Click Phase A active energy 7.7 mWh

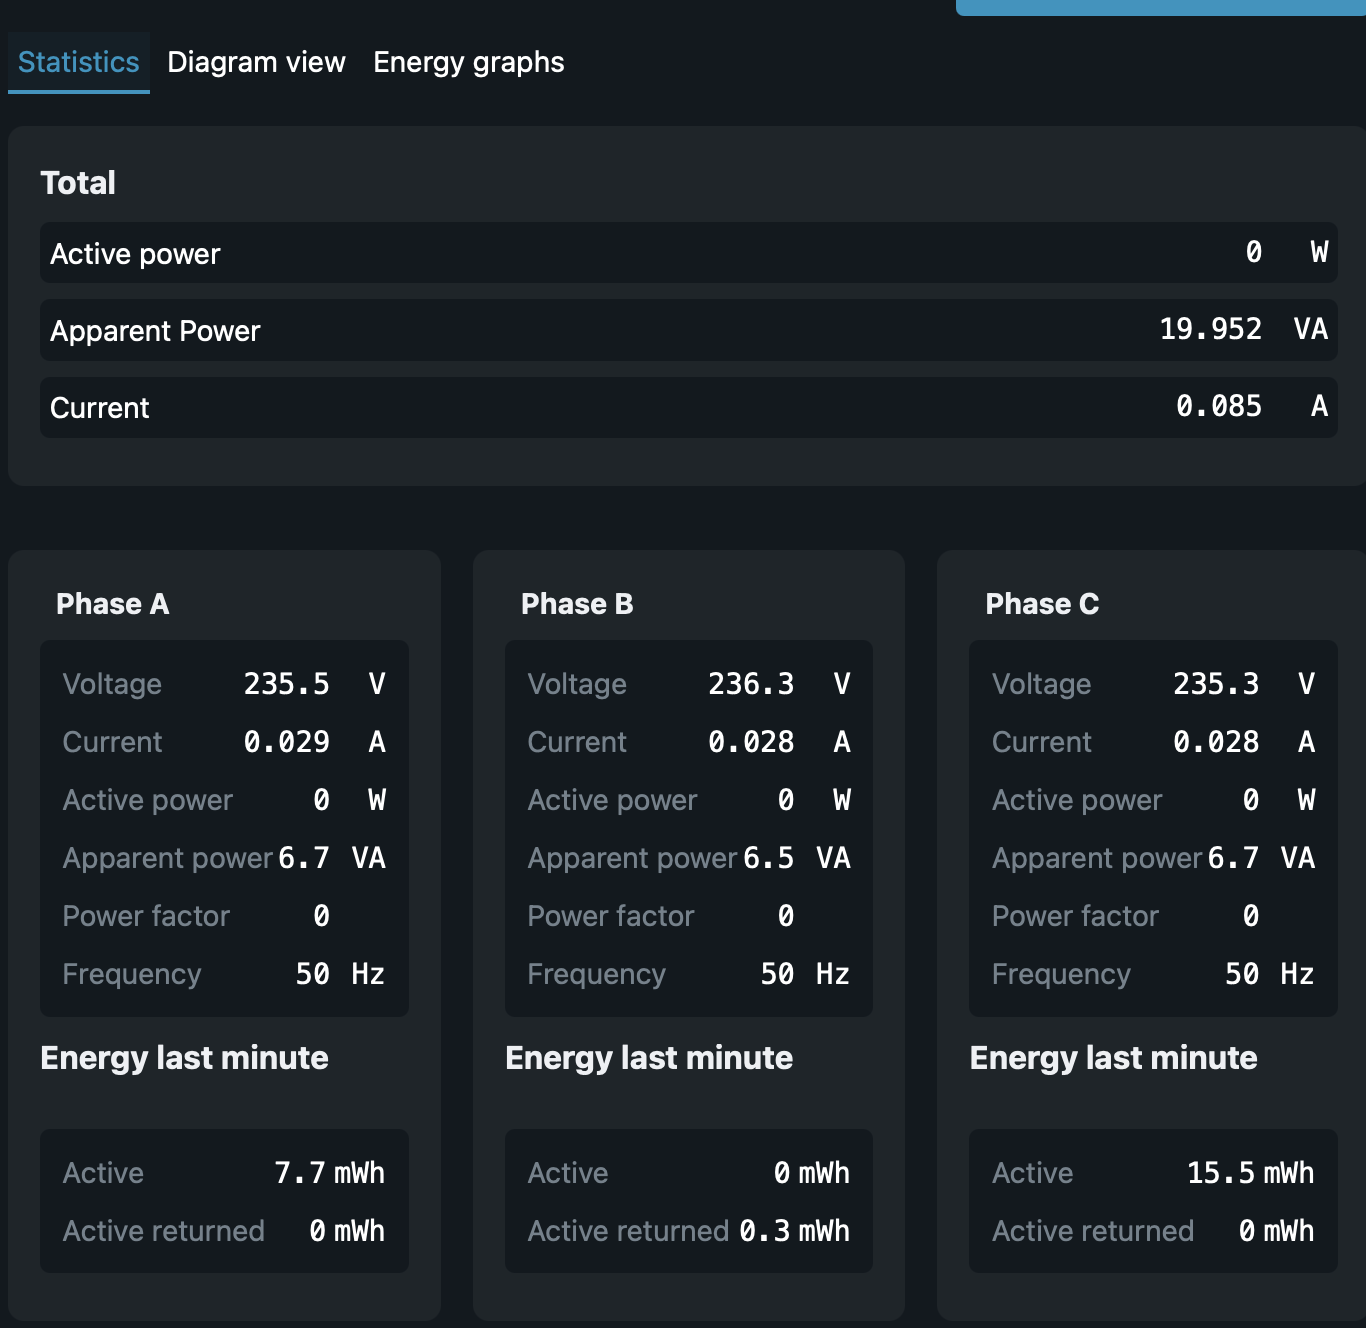[329, 1173]
